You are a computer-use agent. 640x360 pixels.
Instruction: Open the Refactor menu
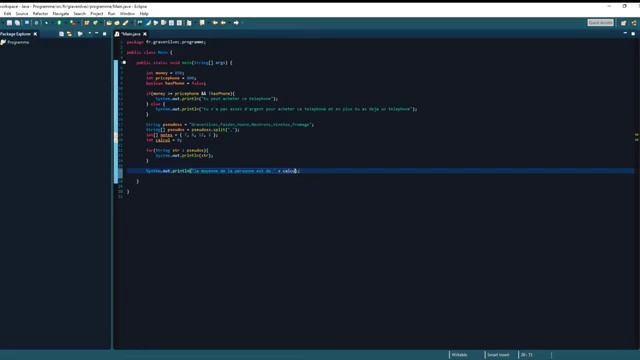pos(40,13)
